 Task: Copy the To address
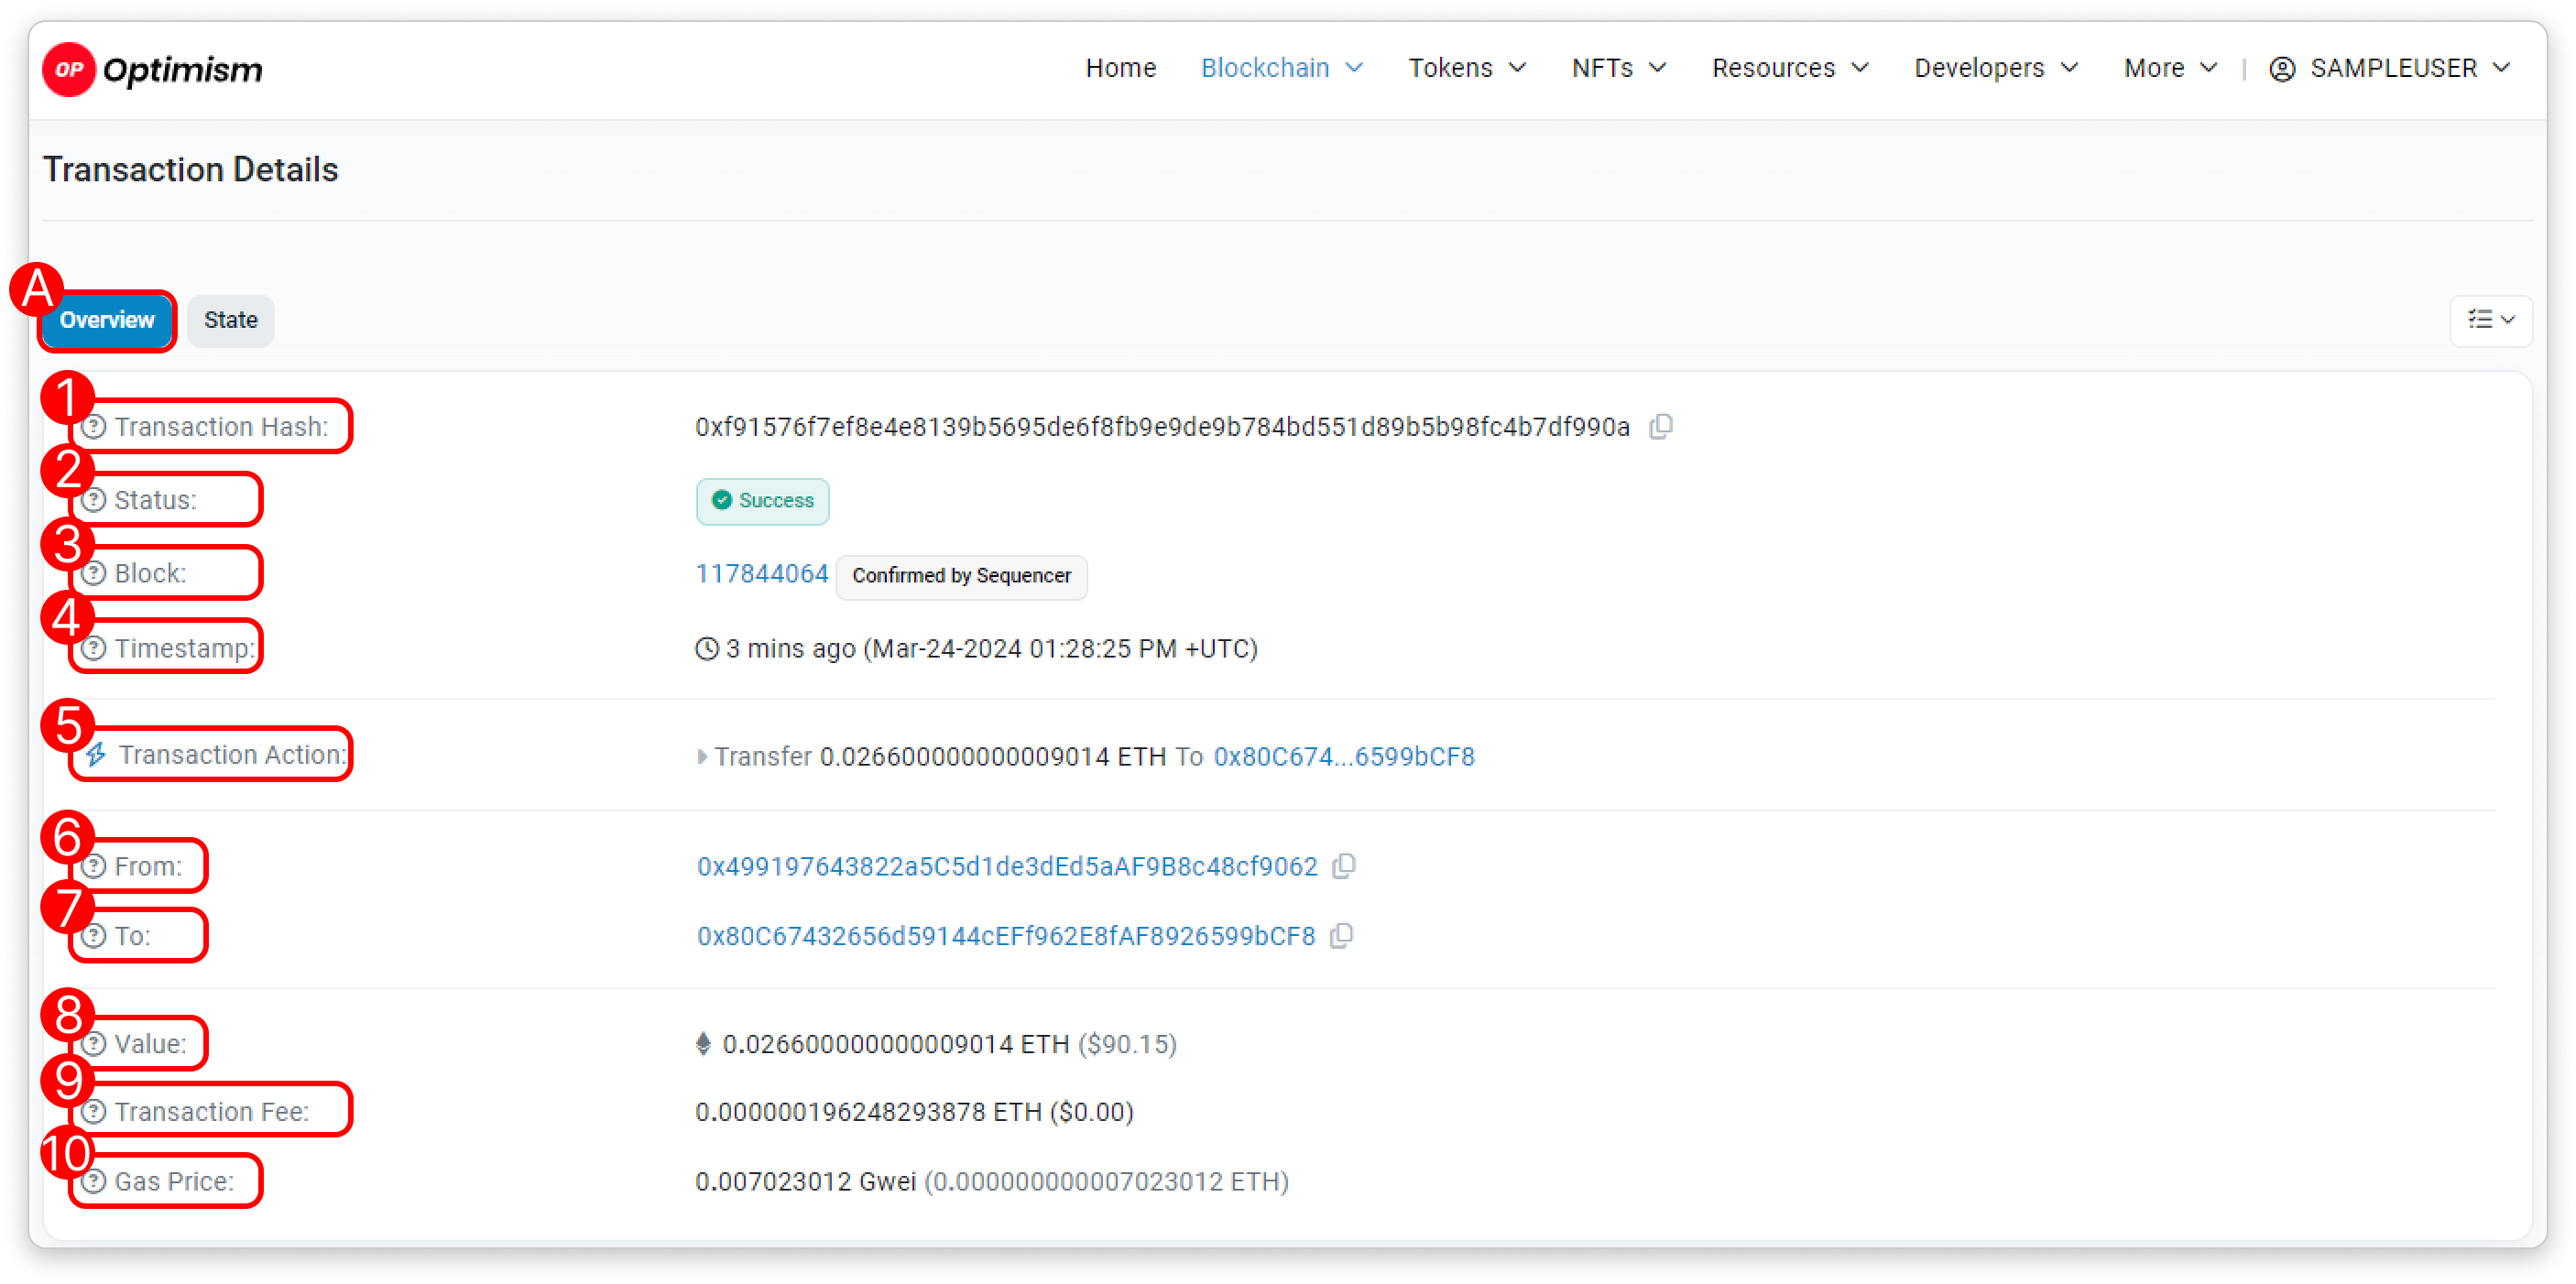[x=1342, y=936]
